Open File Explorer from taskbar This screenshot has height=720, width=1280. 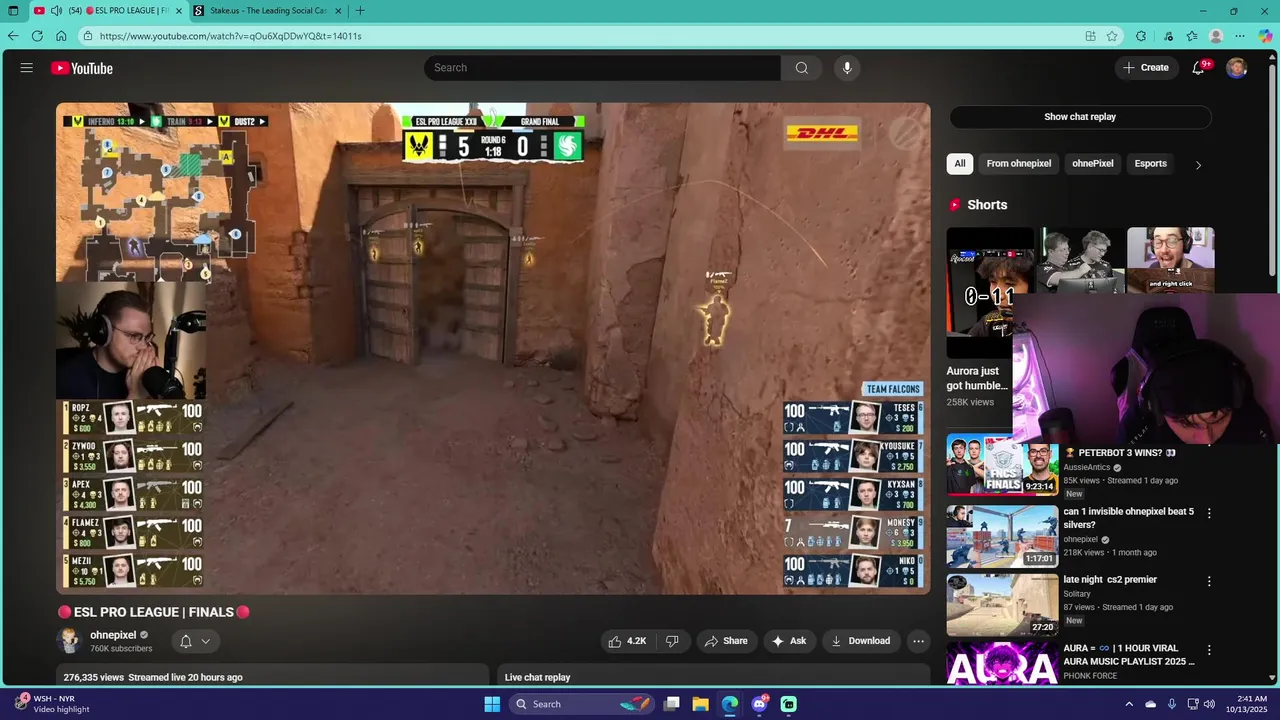pyautogui.click(x=701, y=704)
